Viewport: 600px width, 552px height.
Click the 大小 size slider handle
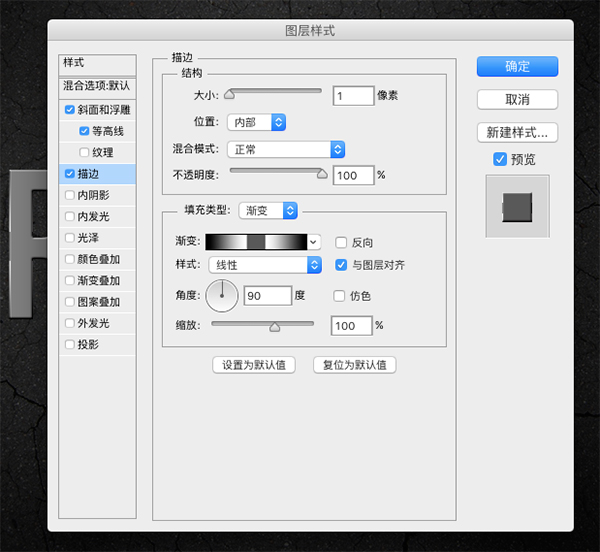coord(229,93)
